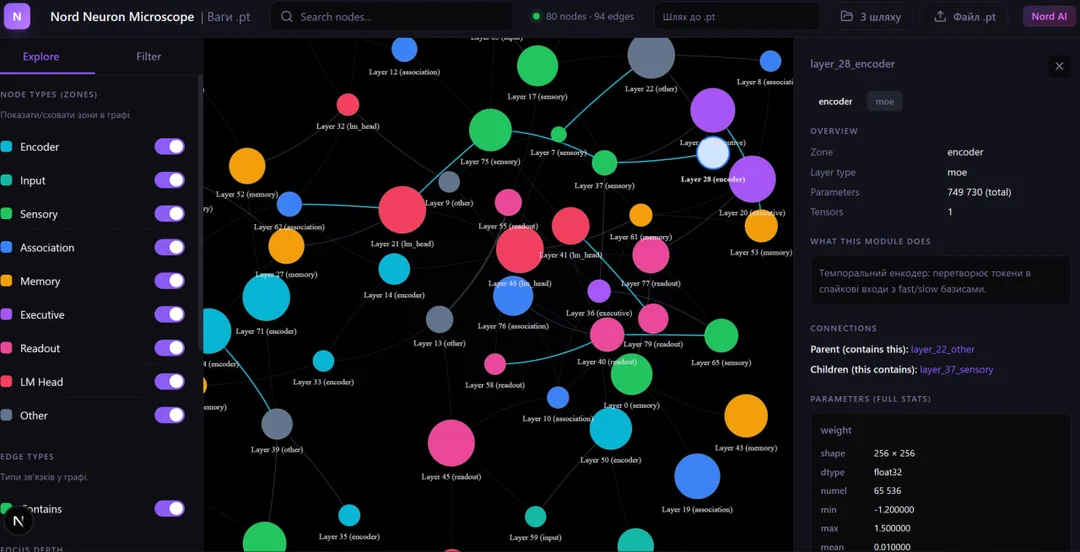Toggle the LM Head zone visibility
The image size is (1080, 552).
169,381
